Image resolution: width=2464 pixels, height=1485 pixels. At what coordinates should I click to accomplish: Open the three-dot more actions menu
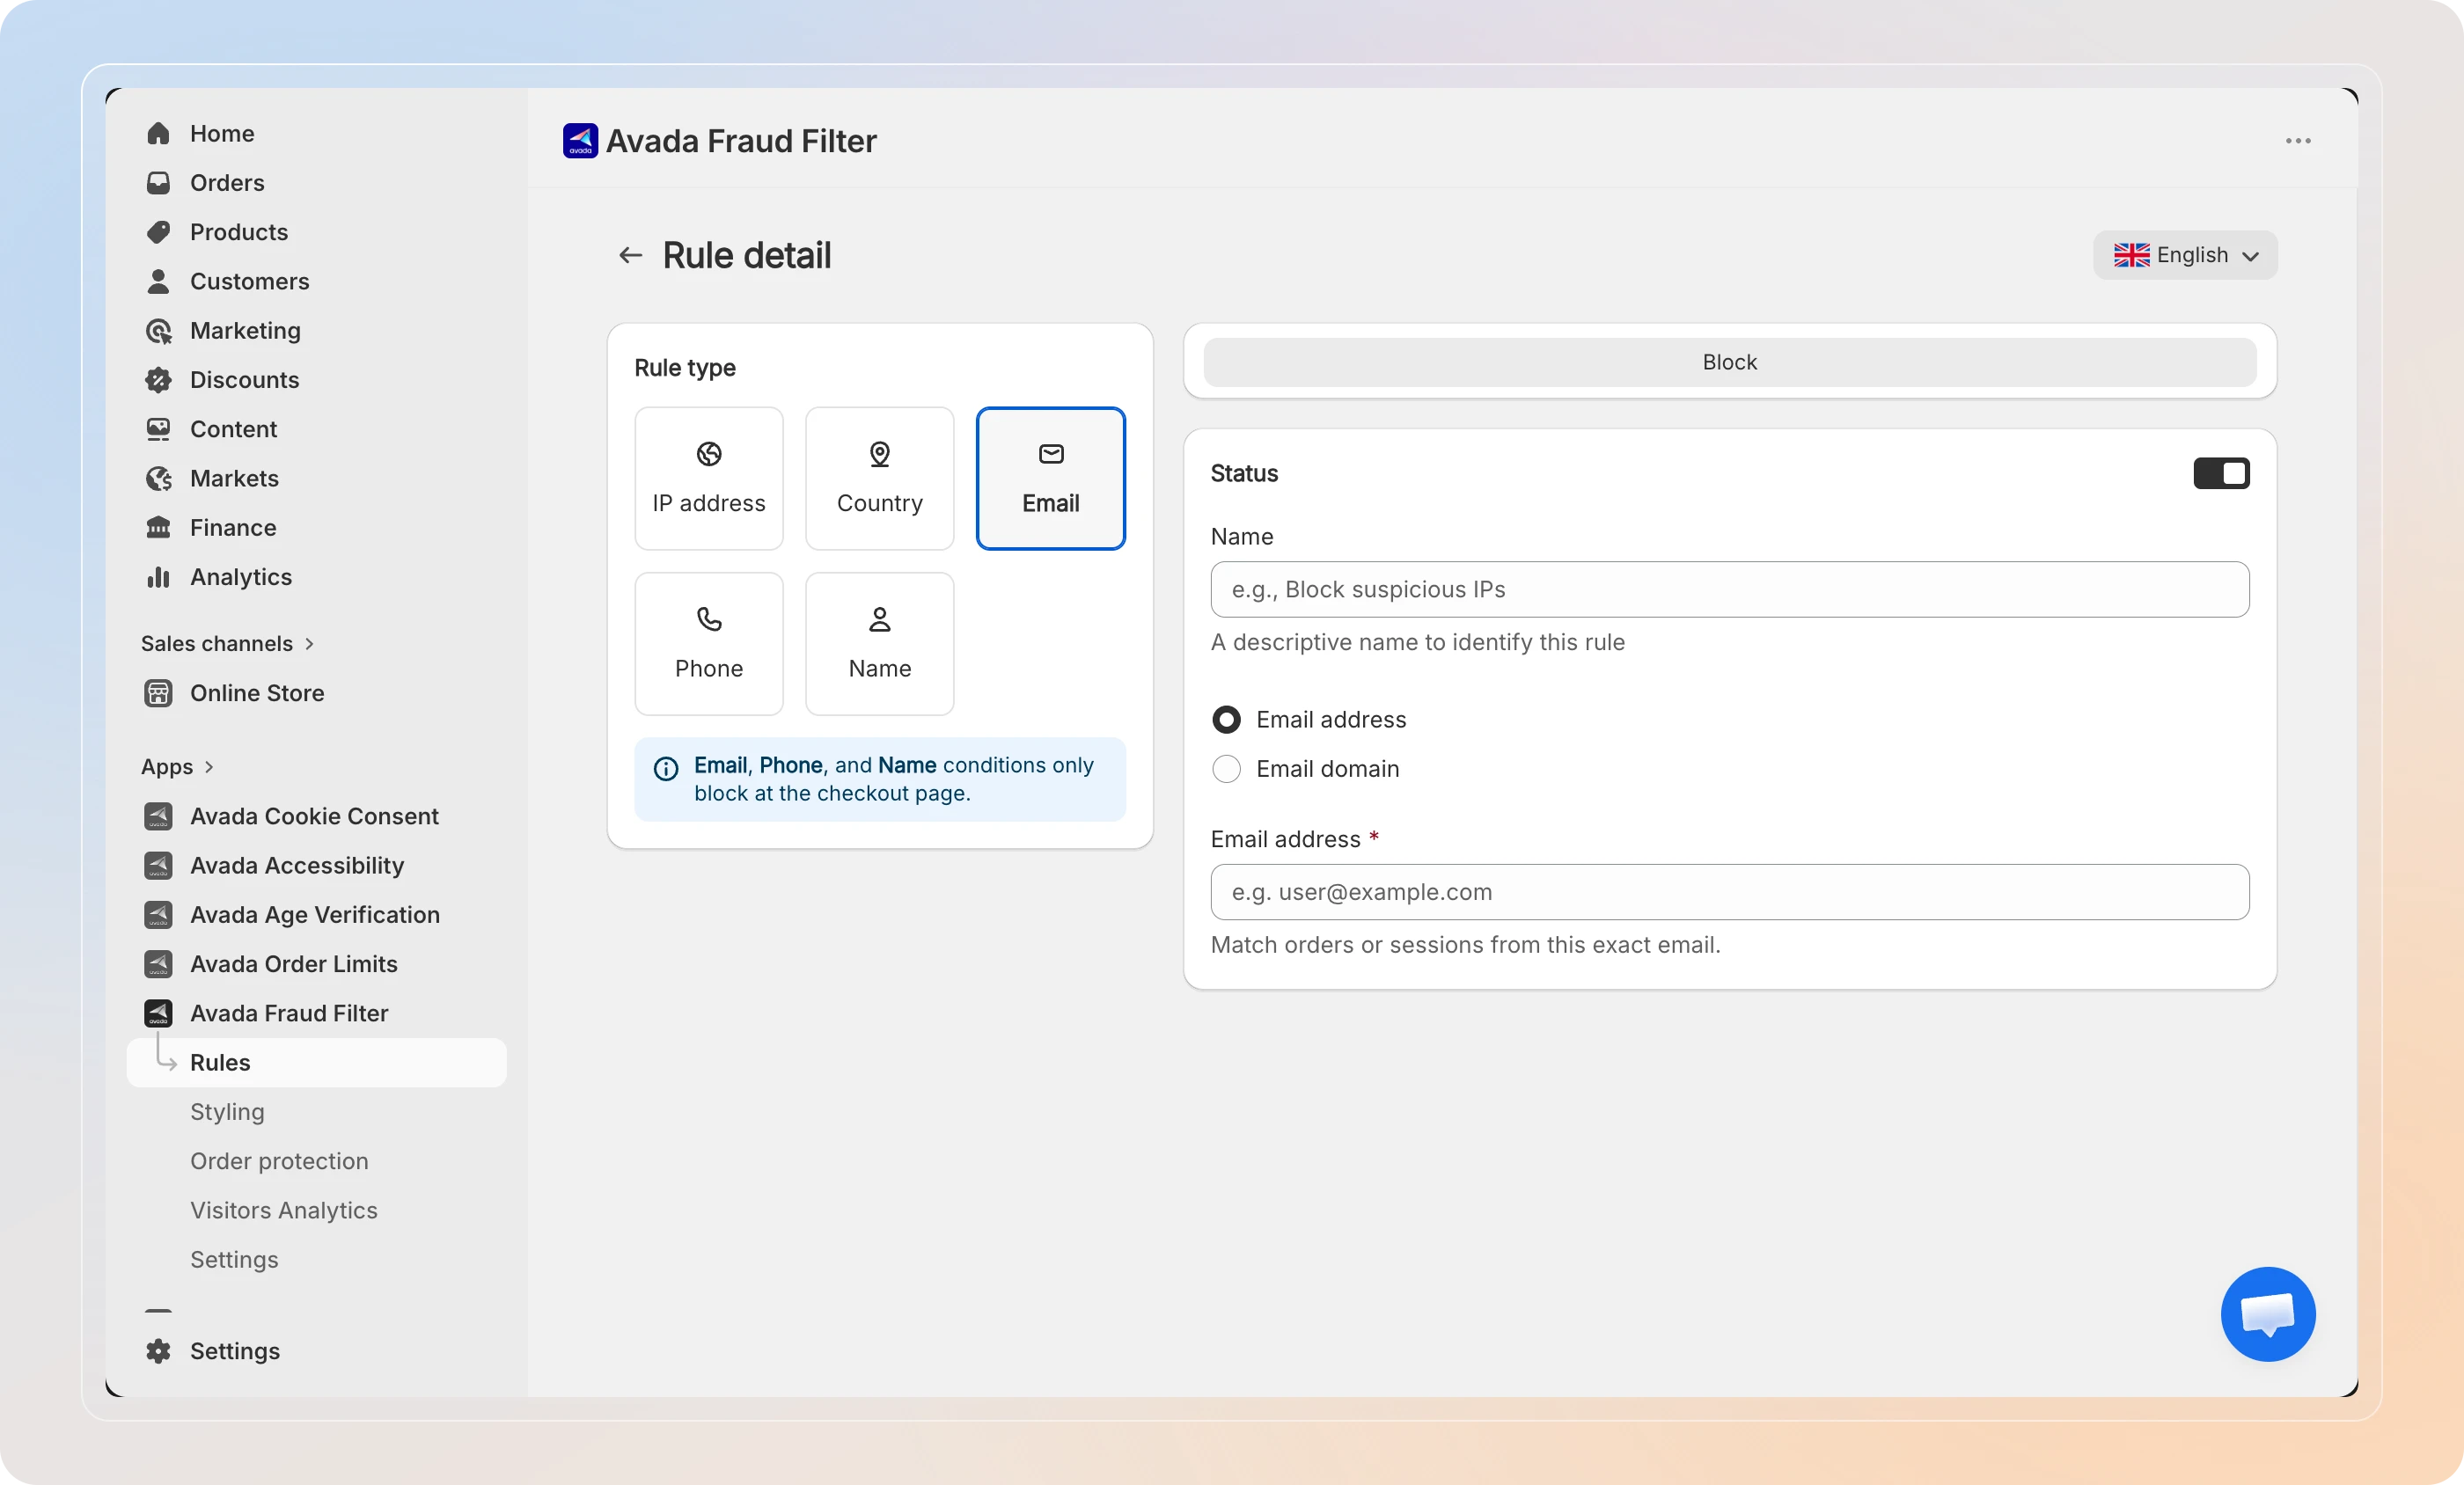click(2298, 141)
